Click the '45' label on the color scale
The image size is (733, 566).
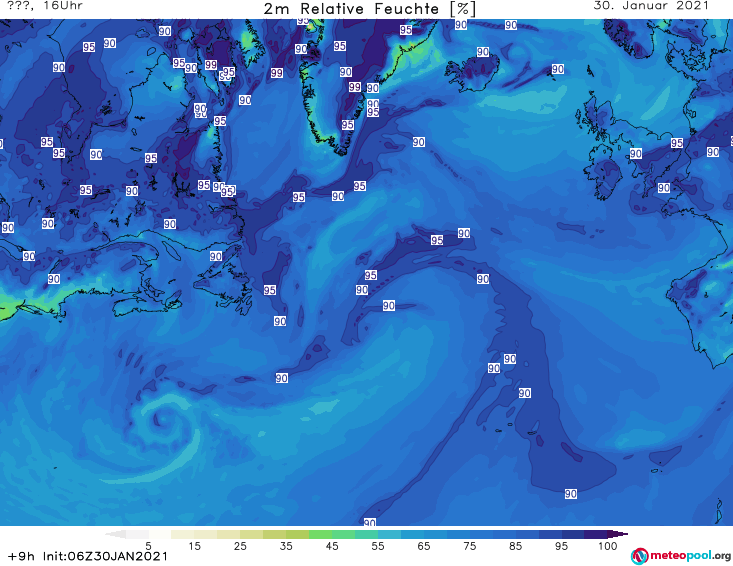tap(332, 545)
